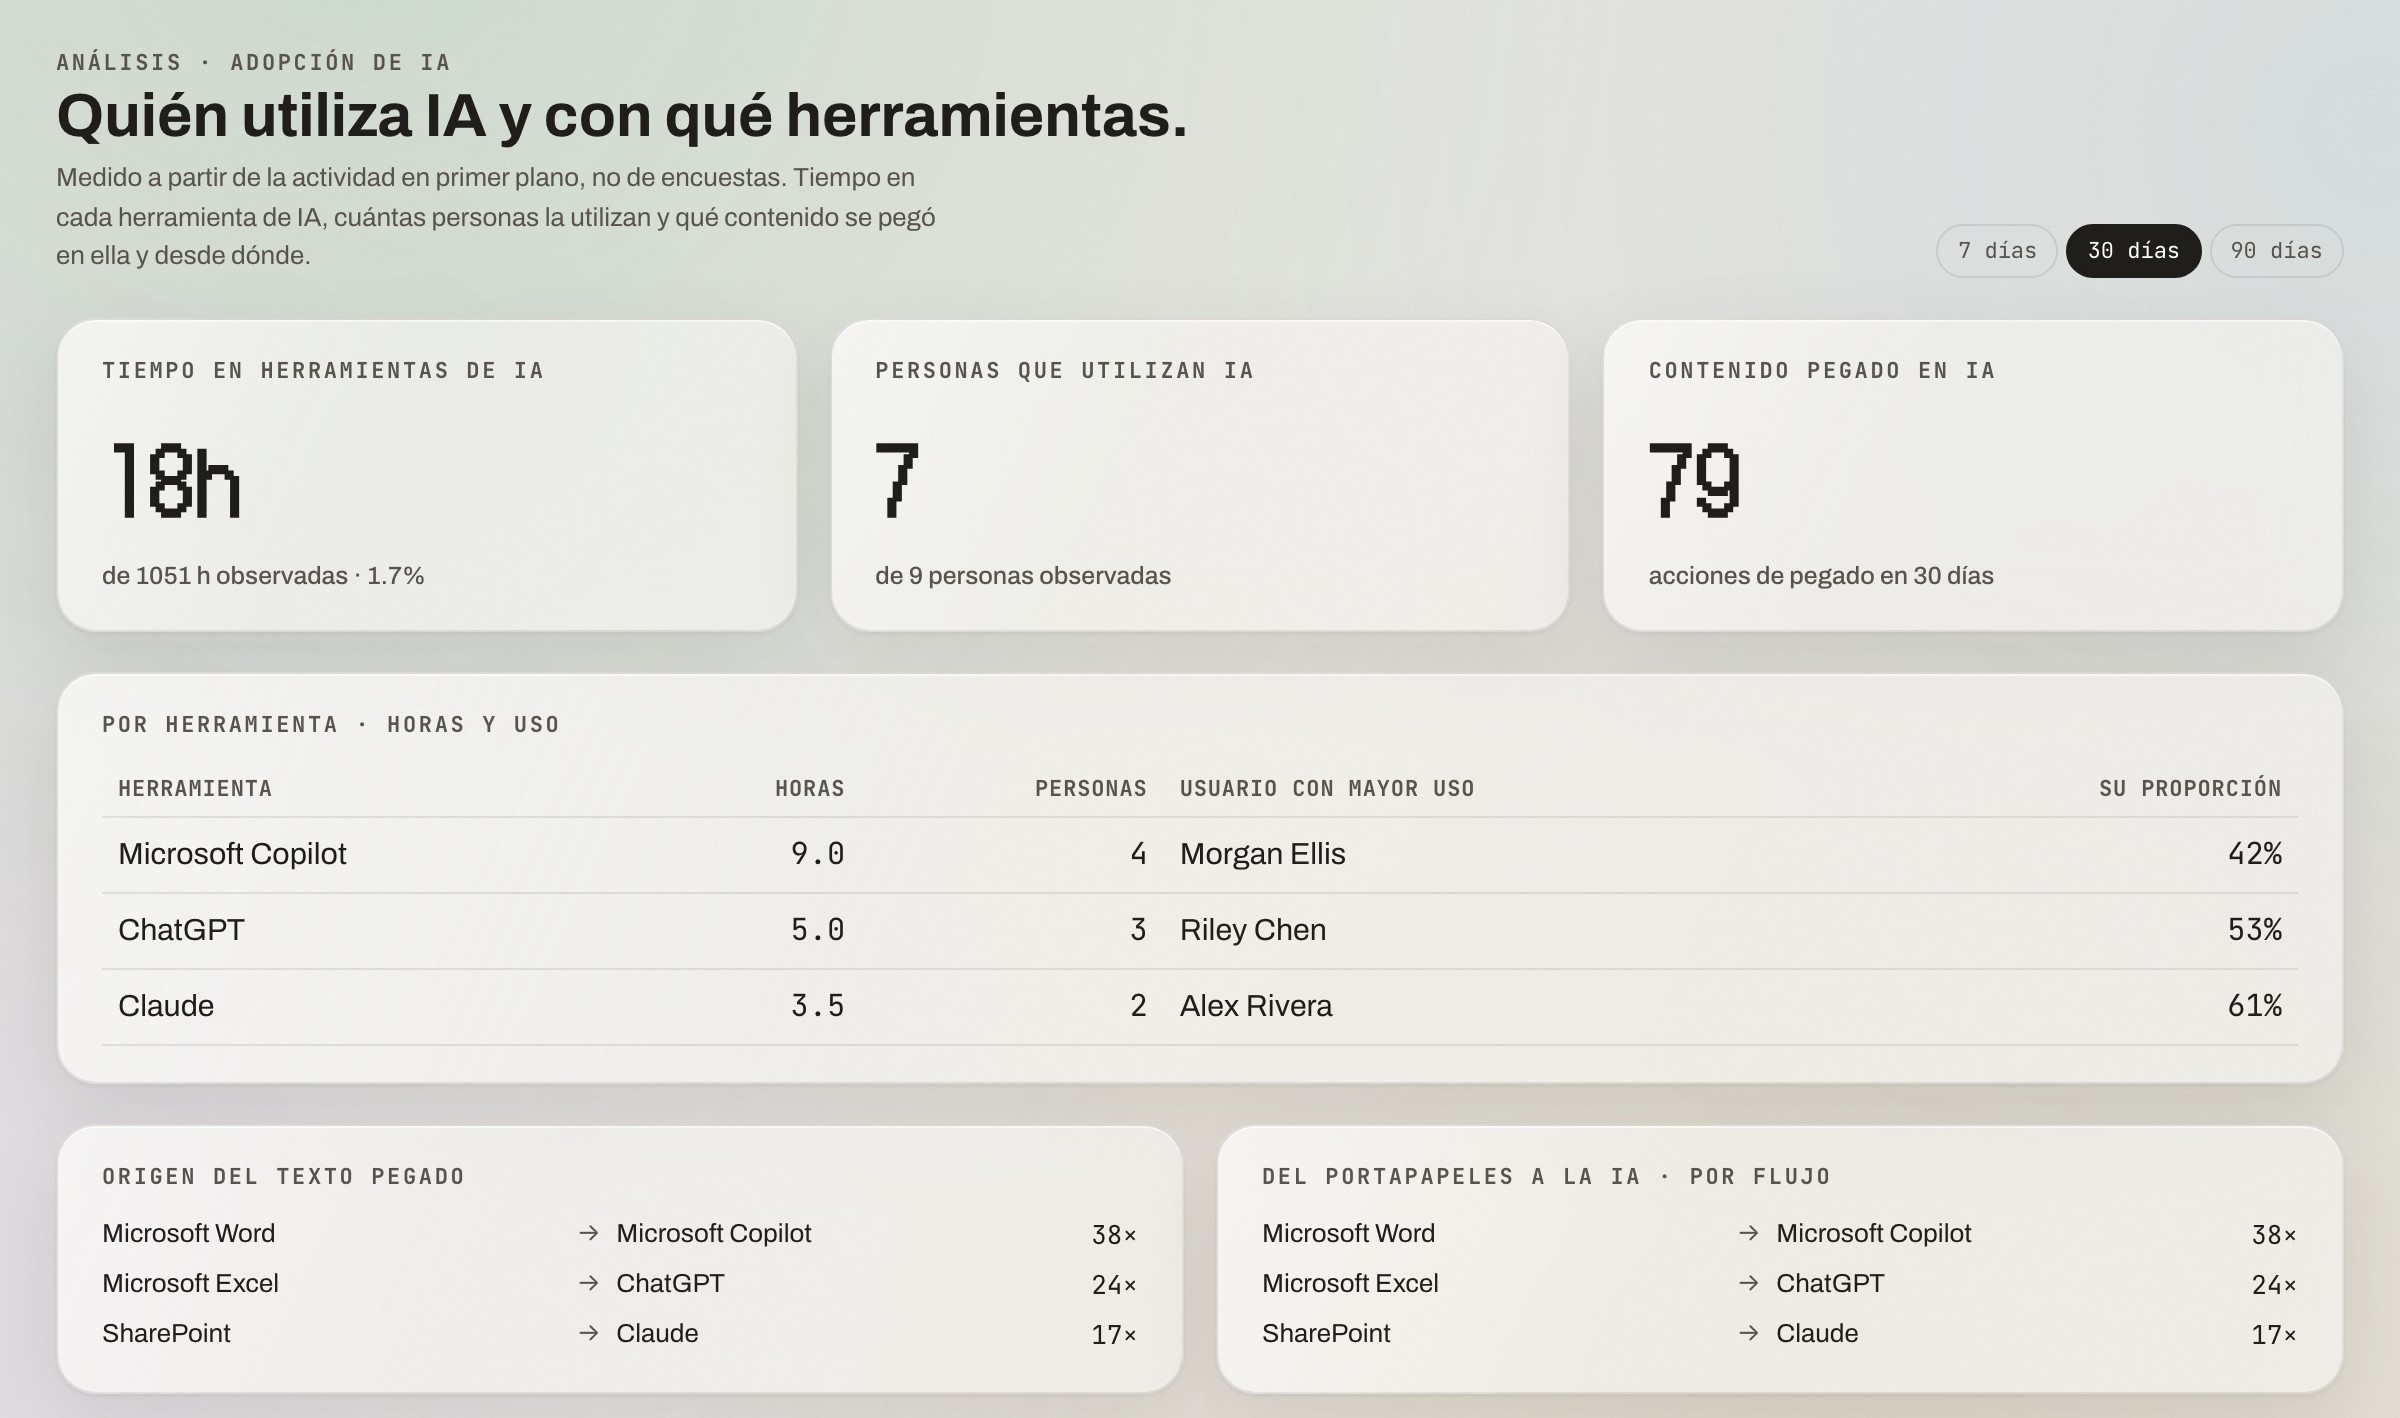Select the 30 días range pill
This screenshot has height=1418, width=2400.
point(2133,251)
